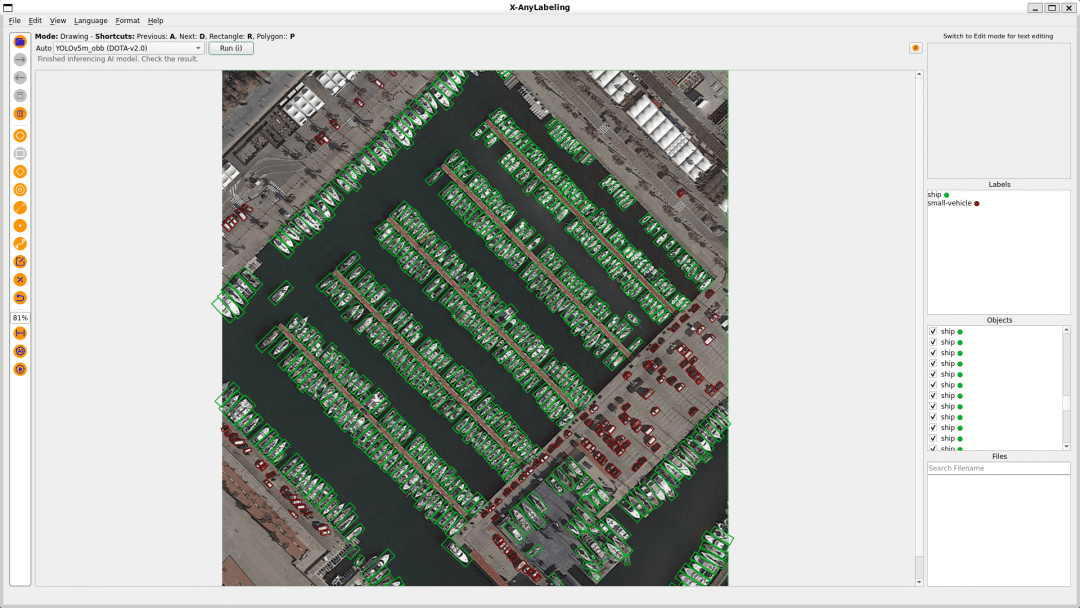1080x608 pixels.
Task: Pick the line drawing tool icon
Action: pyautogui.click(x=20, y=207)
